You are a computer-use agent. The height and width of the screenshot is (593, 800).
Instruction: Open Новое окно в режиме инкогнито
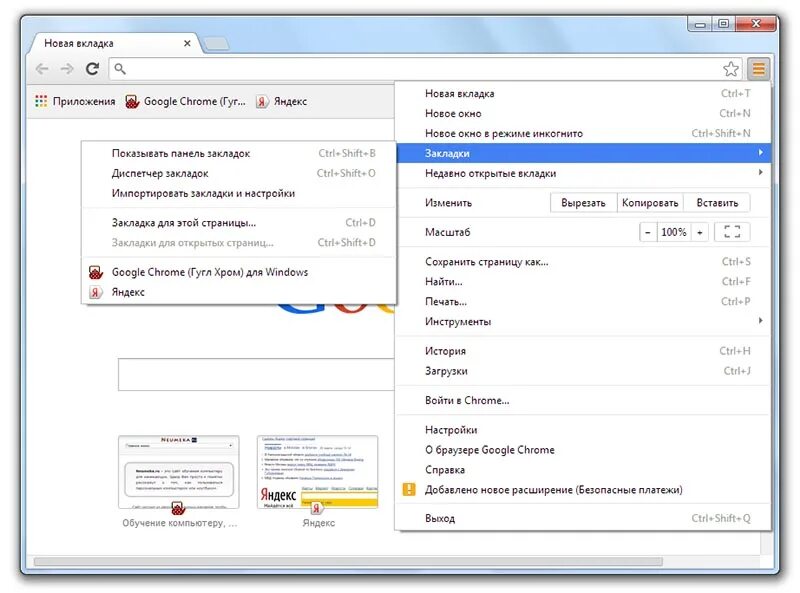pyautogui.click(x=583, y=133)
